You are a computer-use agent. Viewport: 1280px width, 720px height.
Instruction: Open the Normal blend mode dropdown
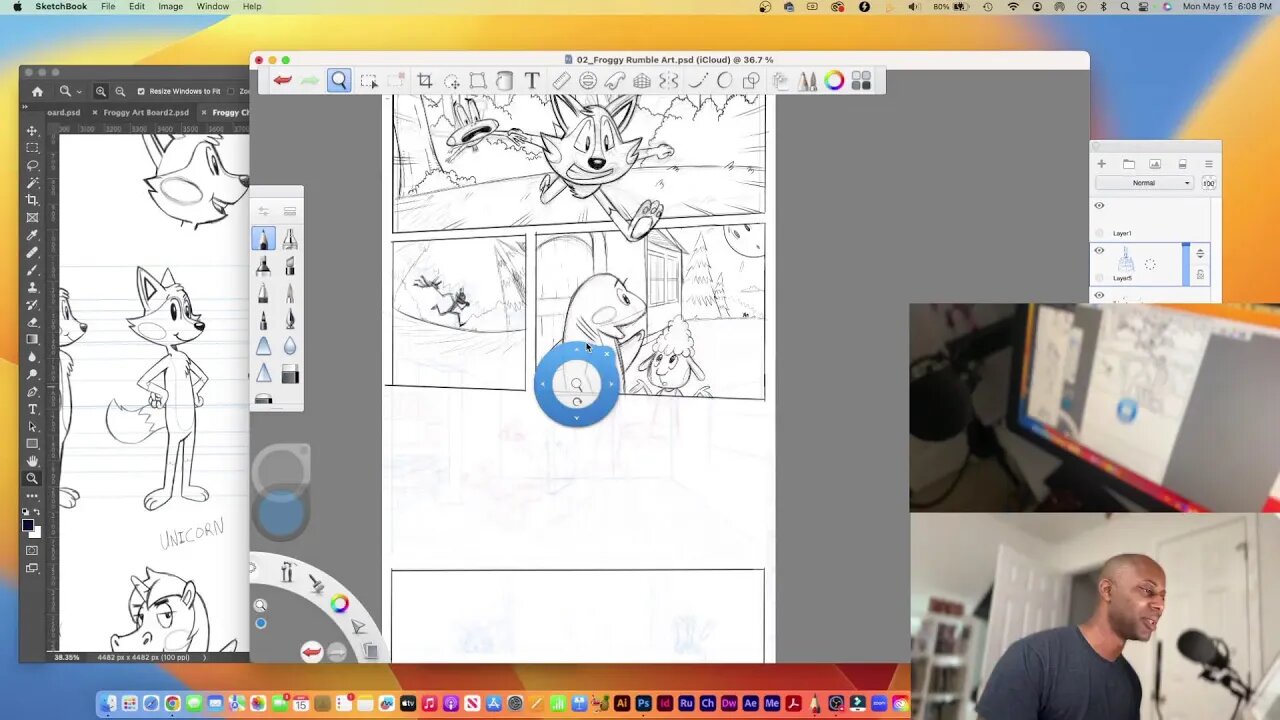pos(1144,183)
